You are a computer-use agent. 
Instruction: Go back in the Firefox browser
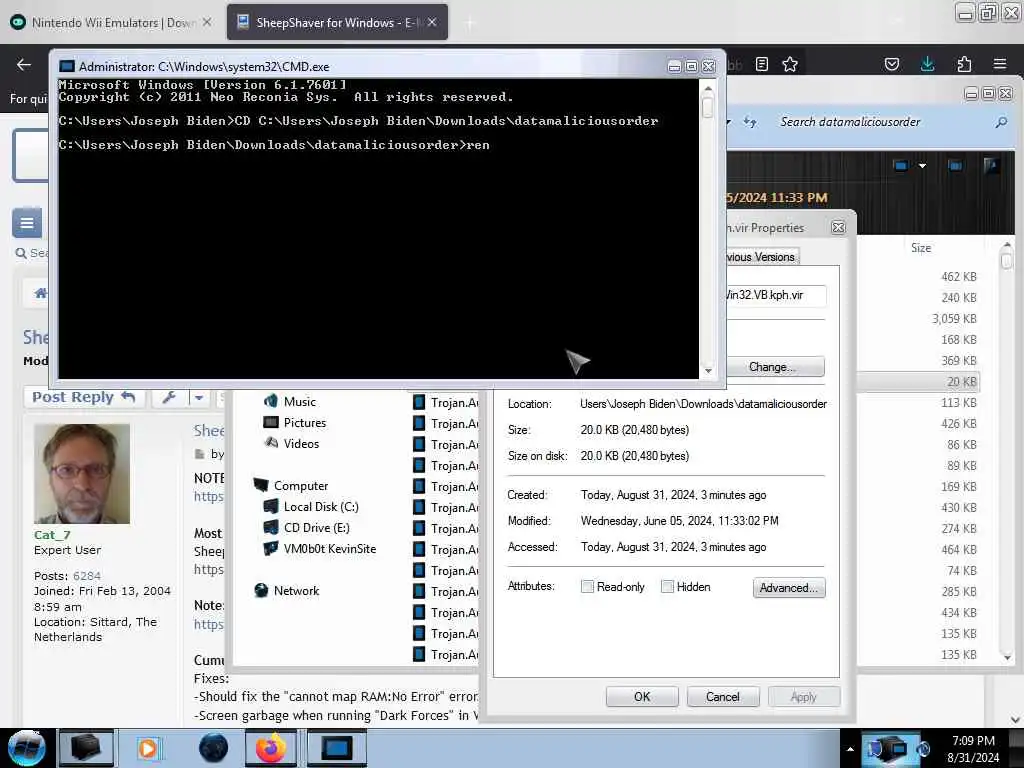(24, 64)
